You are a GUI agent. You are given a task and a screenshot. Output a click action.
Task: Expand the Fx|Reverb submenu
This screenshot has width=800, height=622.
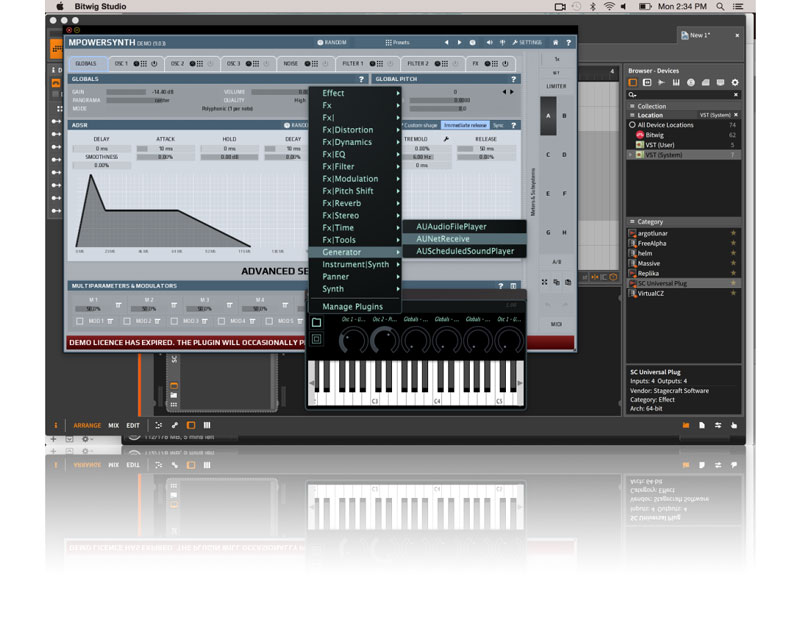coord(355,203)
